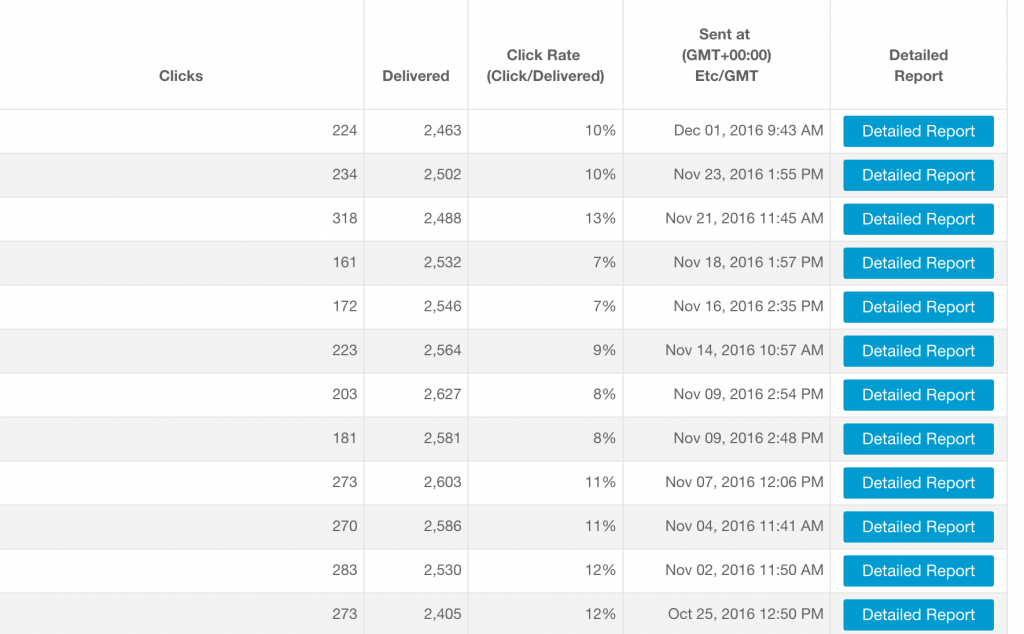1024x634 pixels.
Task: Click the Click Rate column header
Action: [x=545, y=65]
